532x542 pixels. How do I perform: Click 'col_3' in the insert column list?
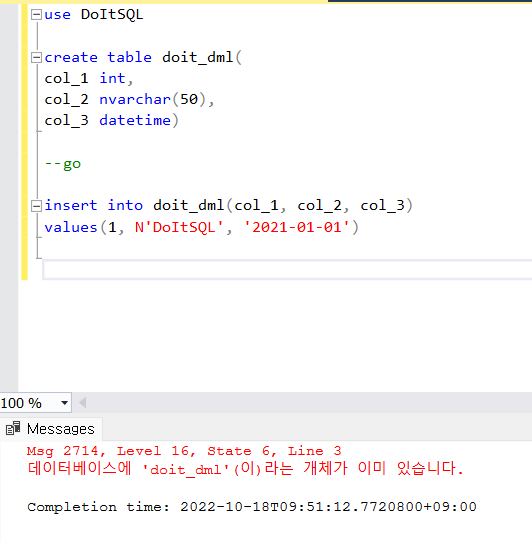(382, 206)
